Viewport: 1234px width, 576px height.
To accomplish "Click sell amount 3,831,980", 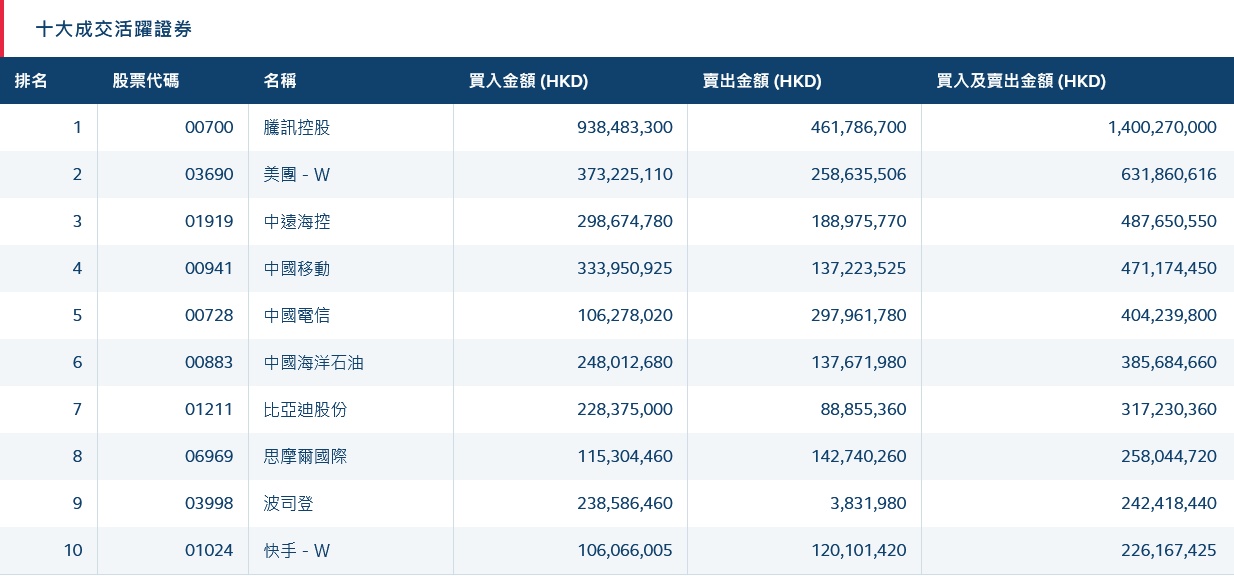I will (869, 503).
